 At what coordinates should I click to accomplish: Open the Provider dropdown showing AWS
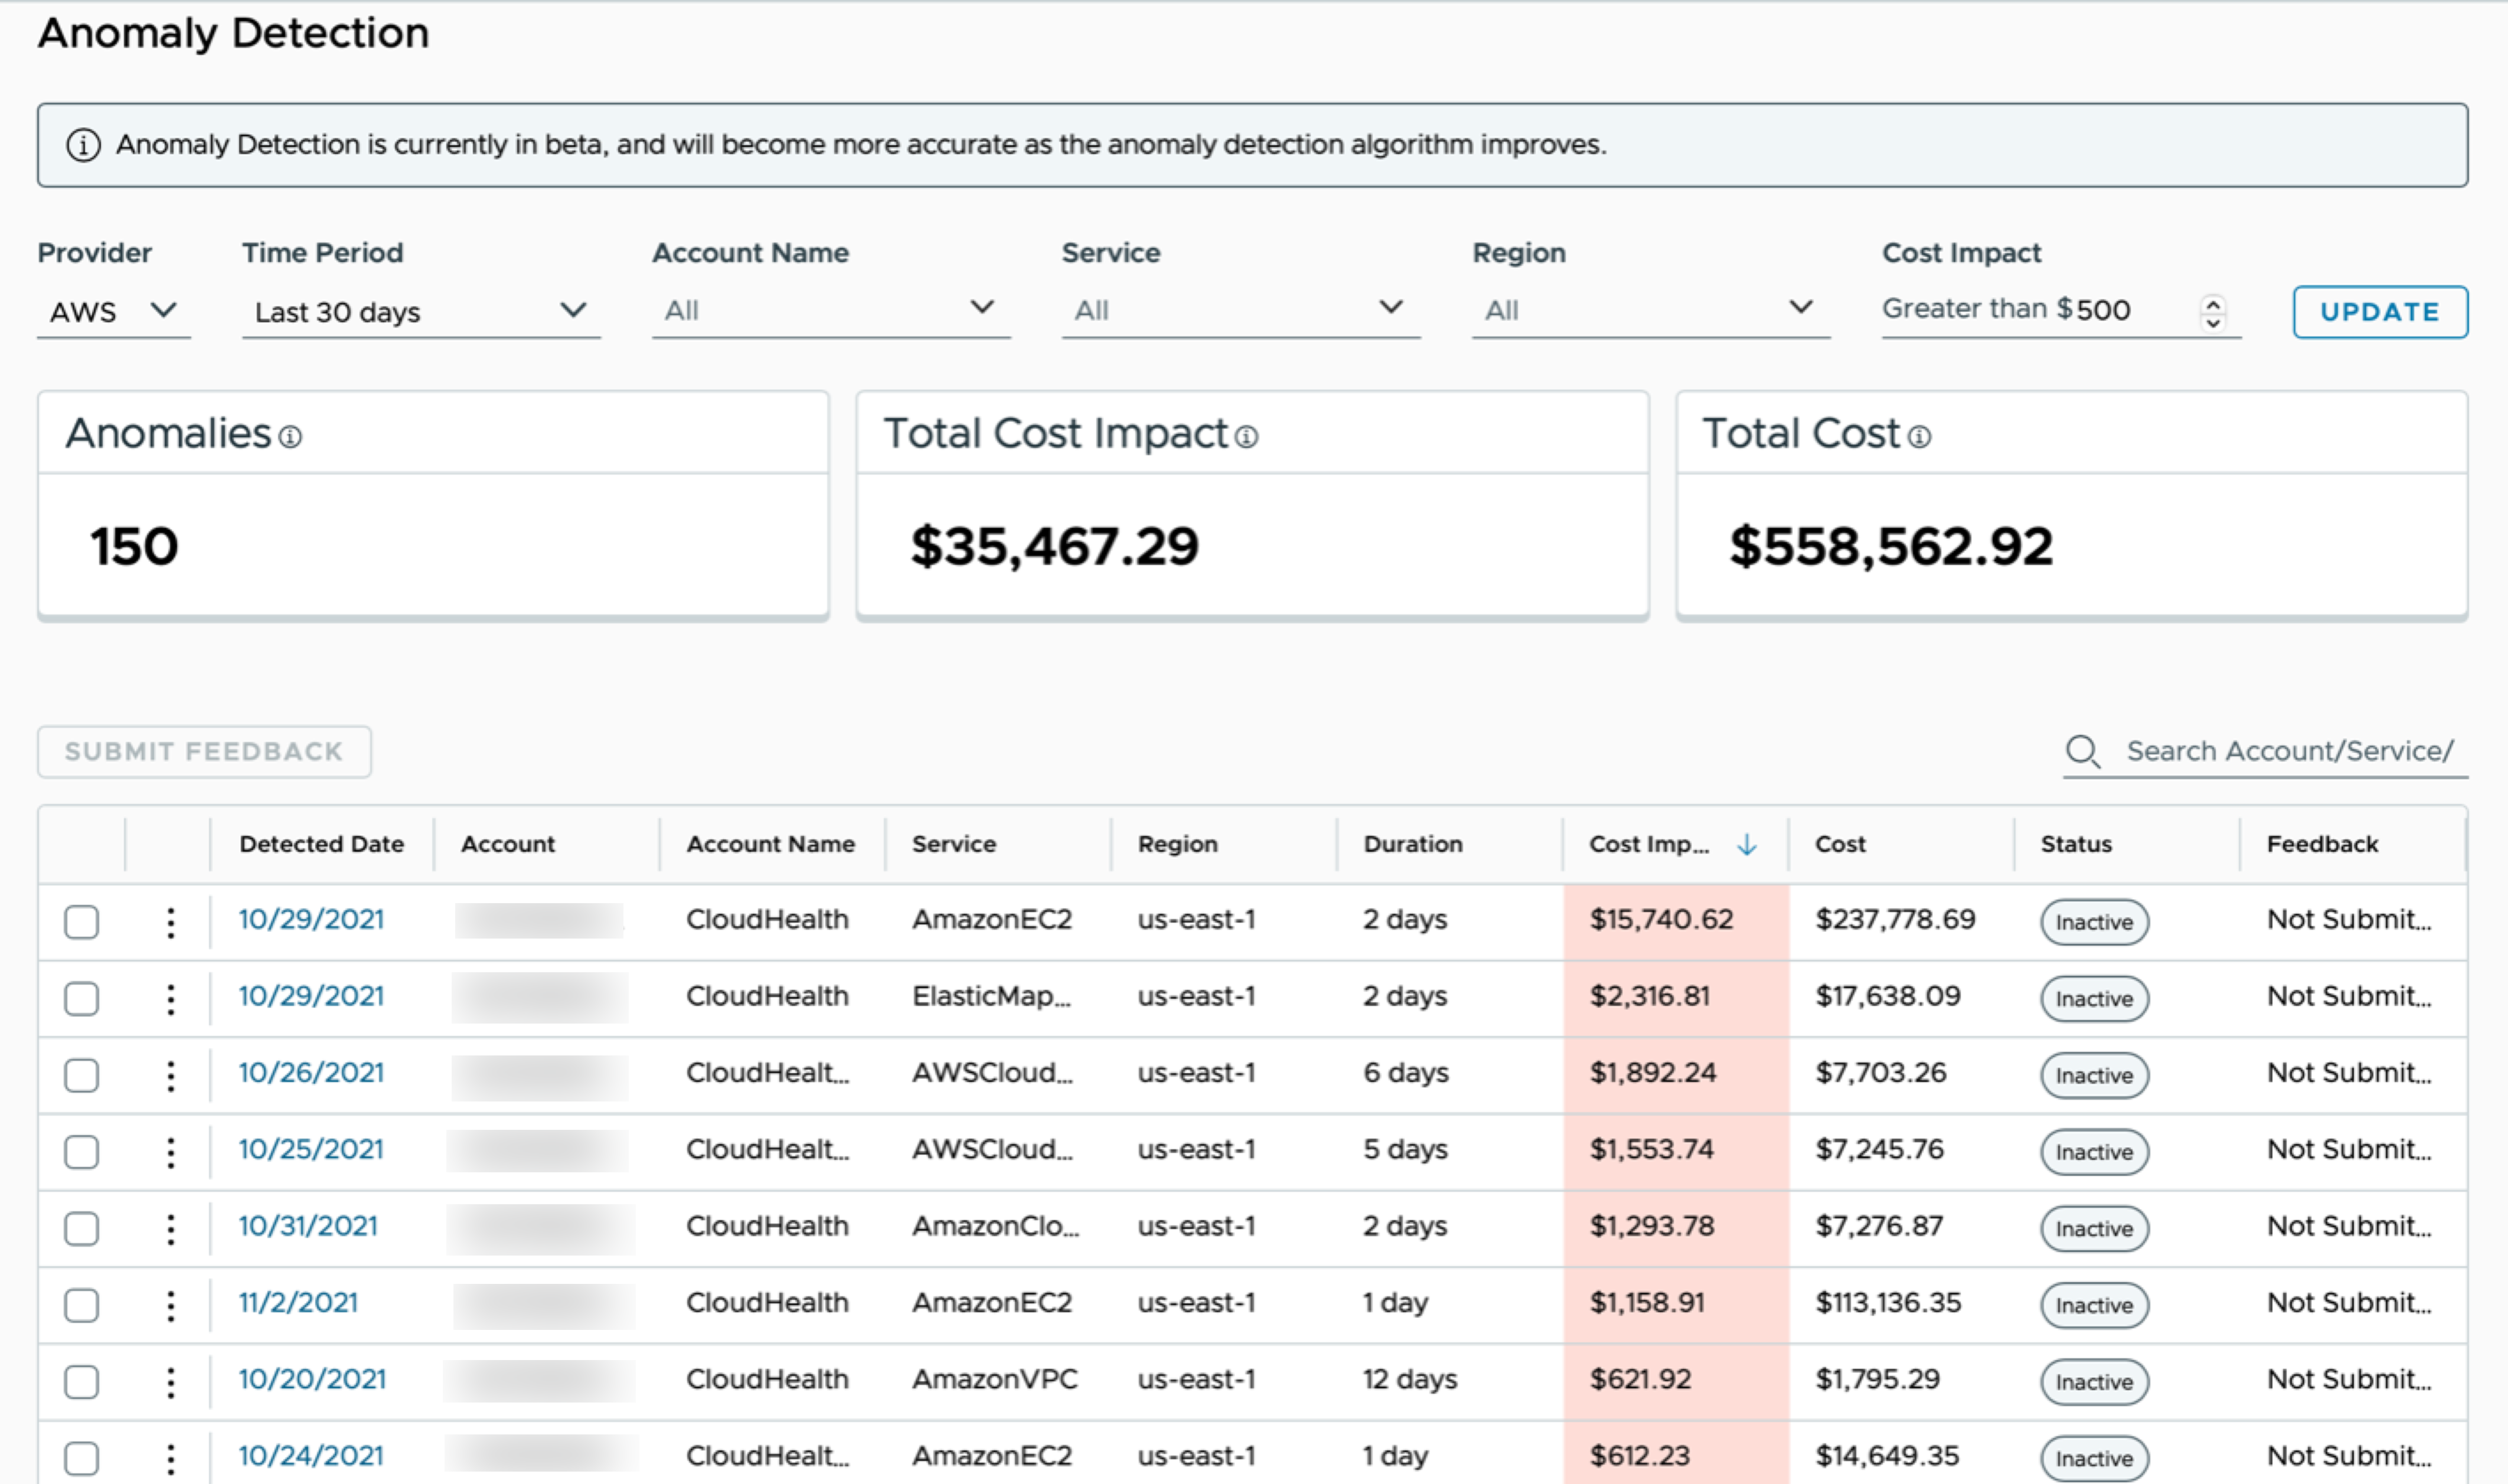coord(112,312)
